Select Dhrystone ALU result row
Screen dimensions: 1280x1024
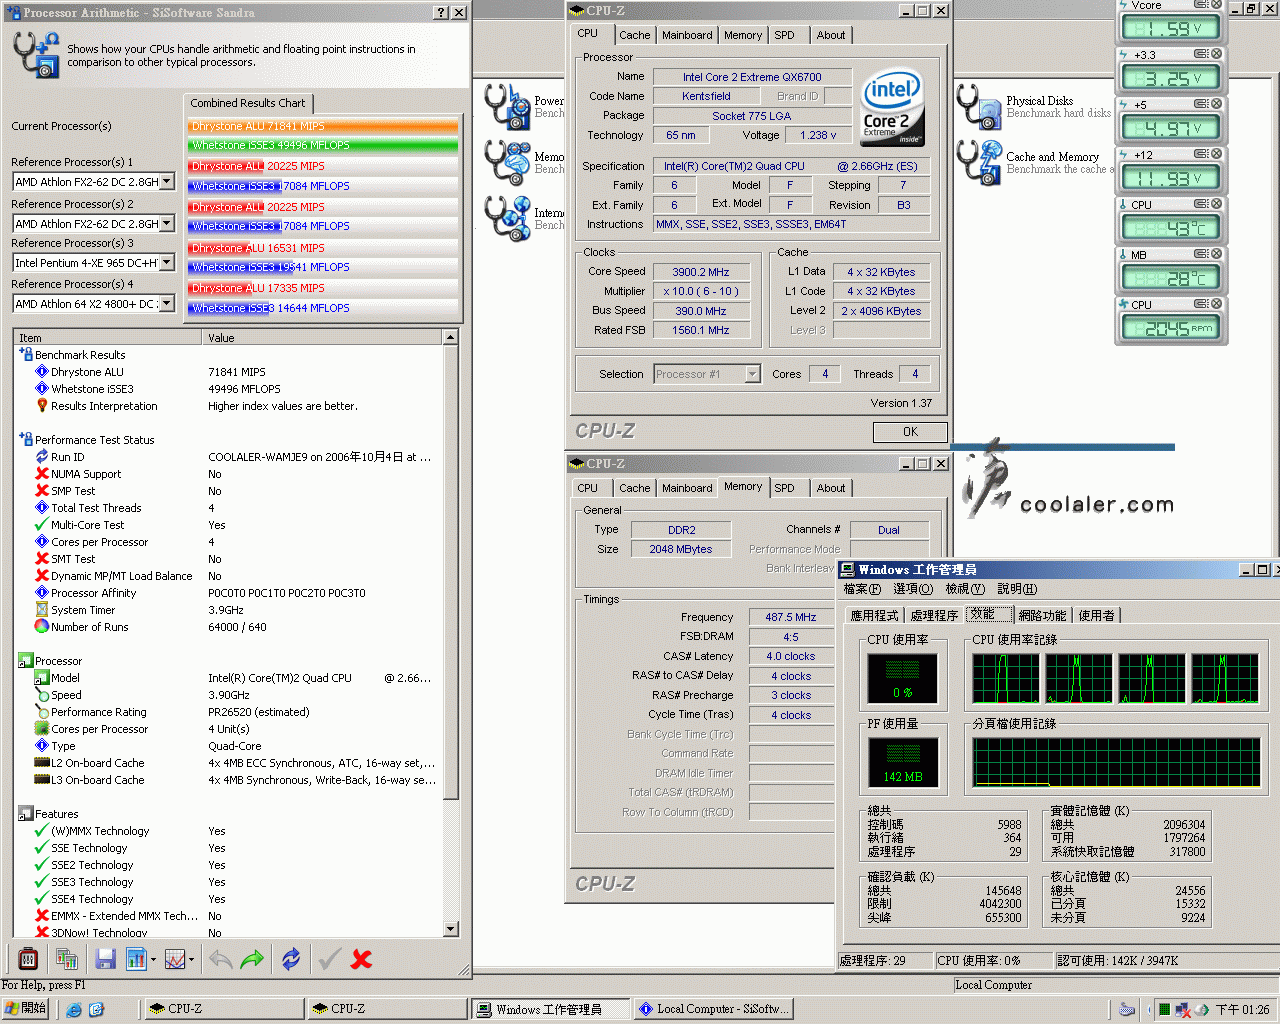[x=228, y=372]
